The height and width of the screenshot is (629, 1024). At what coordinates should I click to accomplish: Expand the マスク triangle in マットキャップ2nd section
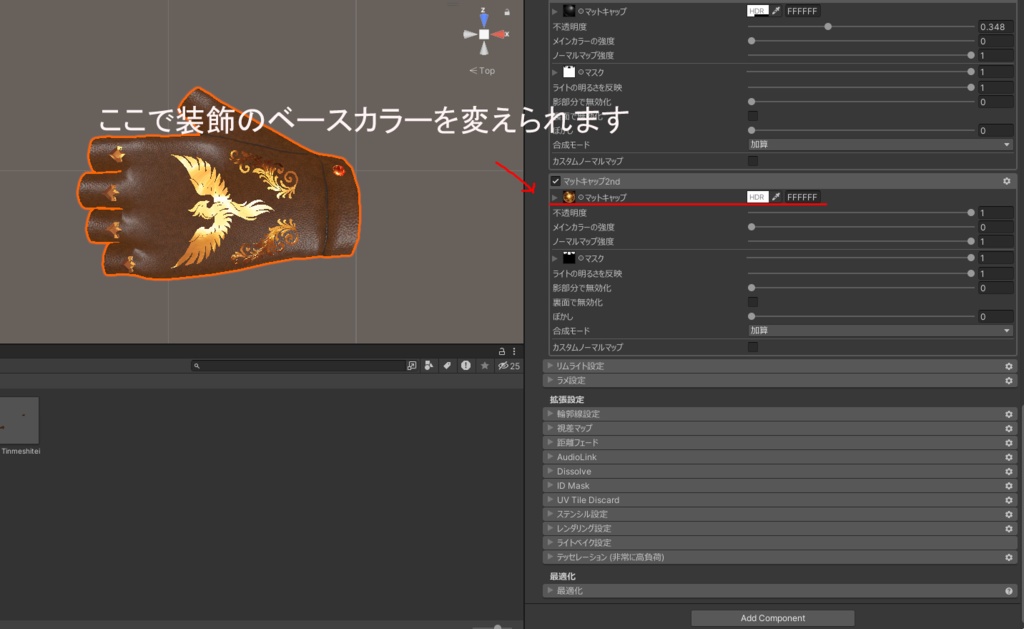point(555,259)
